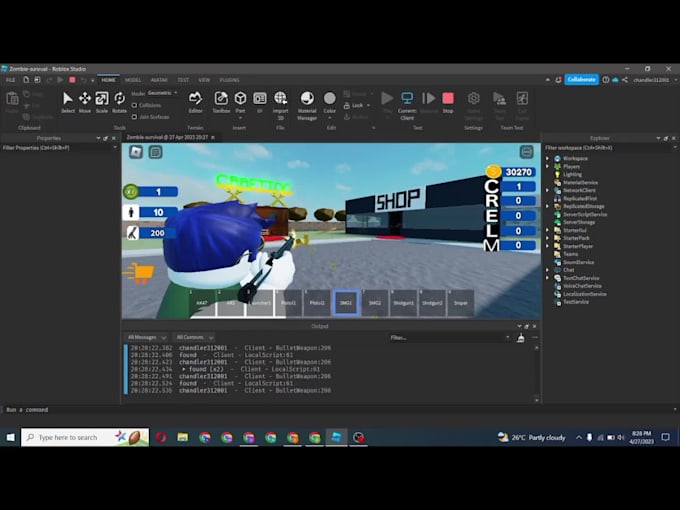The image size is (680, 510).
Task: Expand ReplicatedStorage in Explorer
Action: [x=547, y=206]
